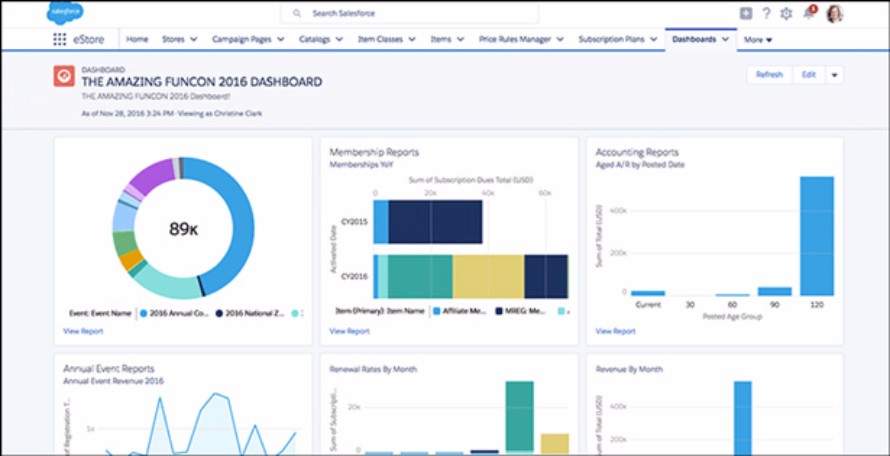Click the 2016 Annual Co... legend swatch
This screenshot has width=890, height=456.
point(144,313)
